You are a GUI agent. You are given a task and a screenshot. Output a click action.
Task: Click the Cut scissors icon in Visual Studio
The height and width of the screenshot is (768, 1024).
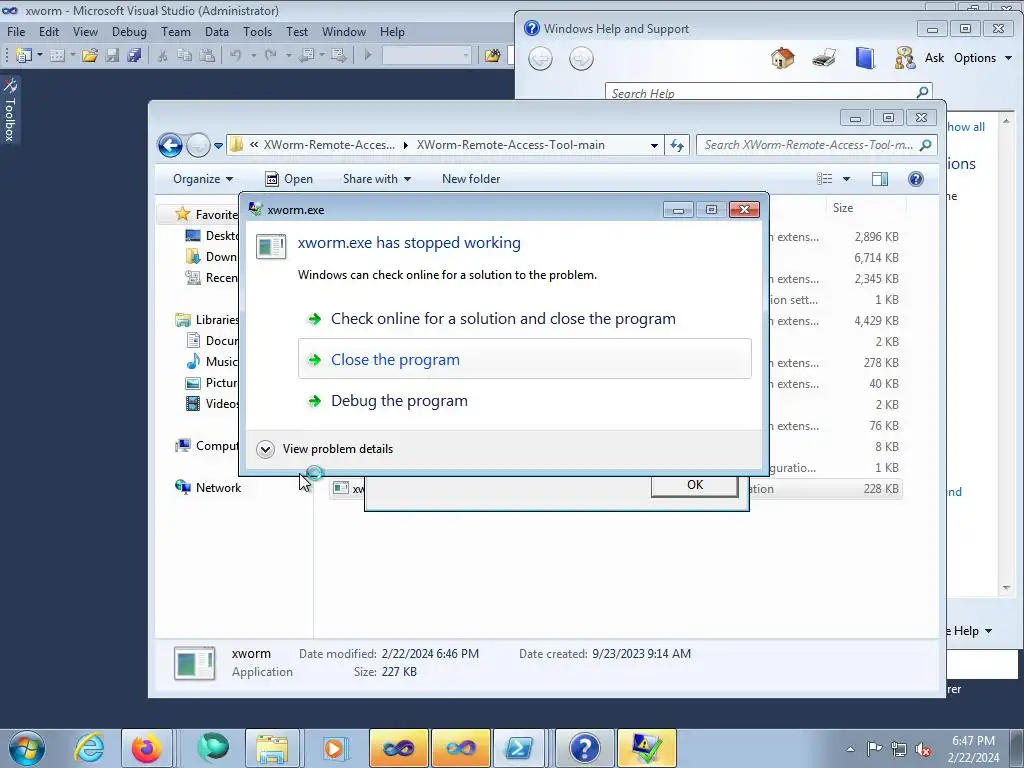(163, 56)
